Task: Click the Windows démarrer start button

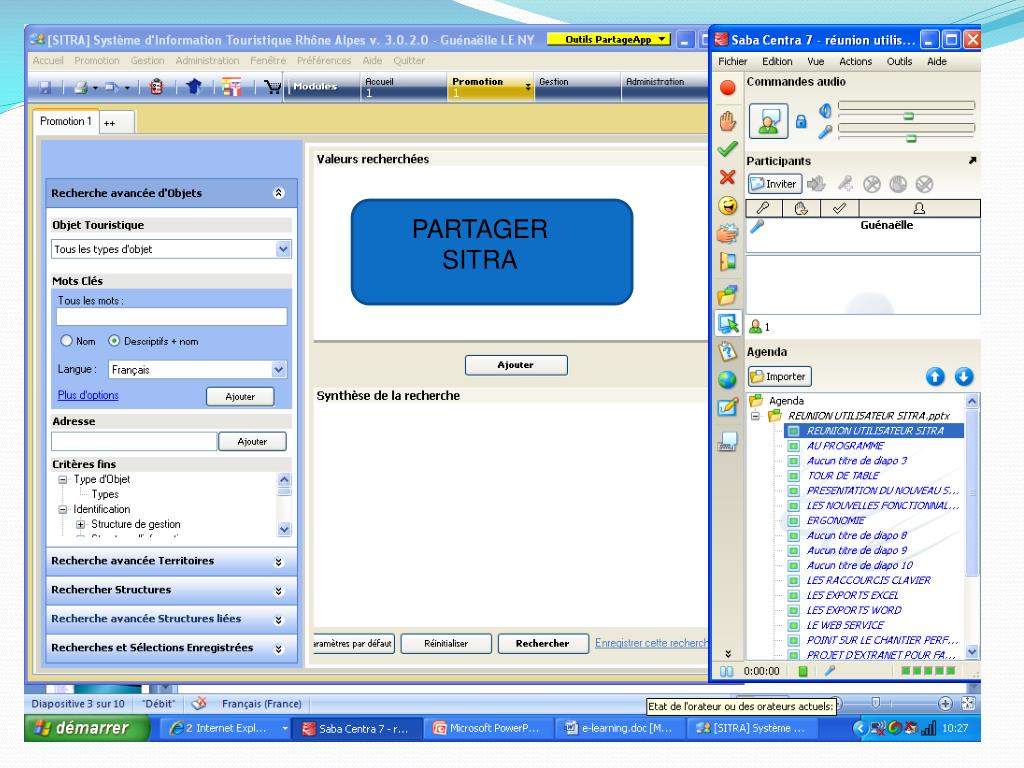Action: (x=86, y=728)
